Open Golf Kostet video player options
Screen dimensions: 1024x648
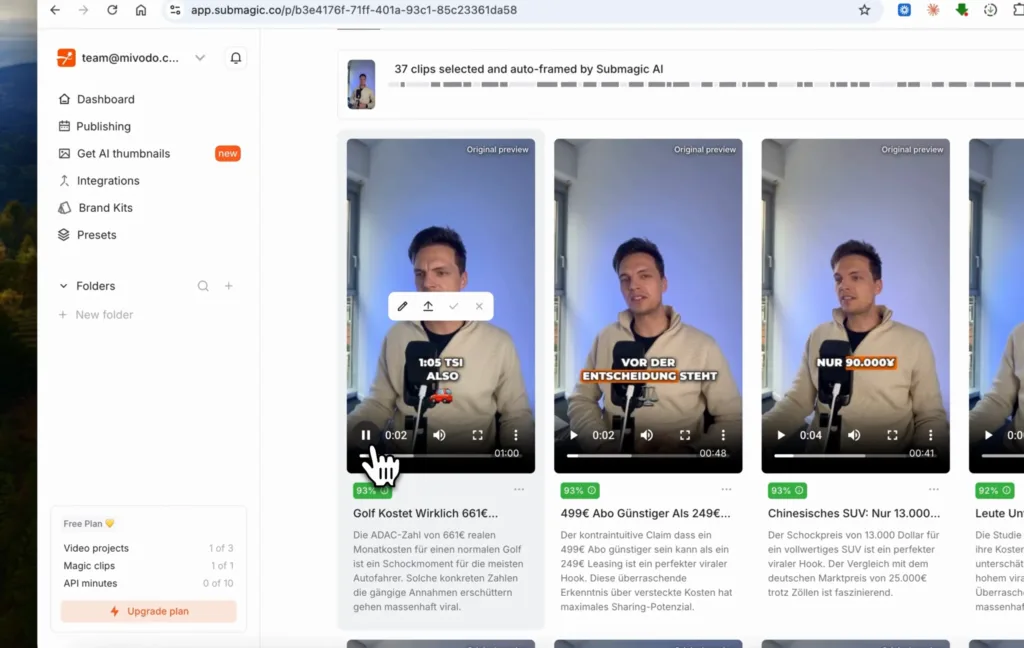(x=515, y=435)
